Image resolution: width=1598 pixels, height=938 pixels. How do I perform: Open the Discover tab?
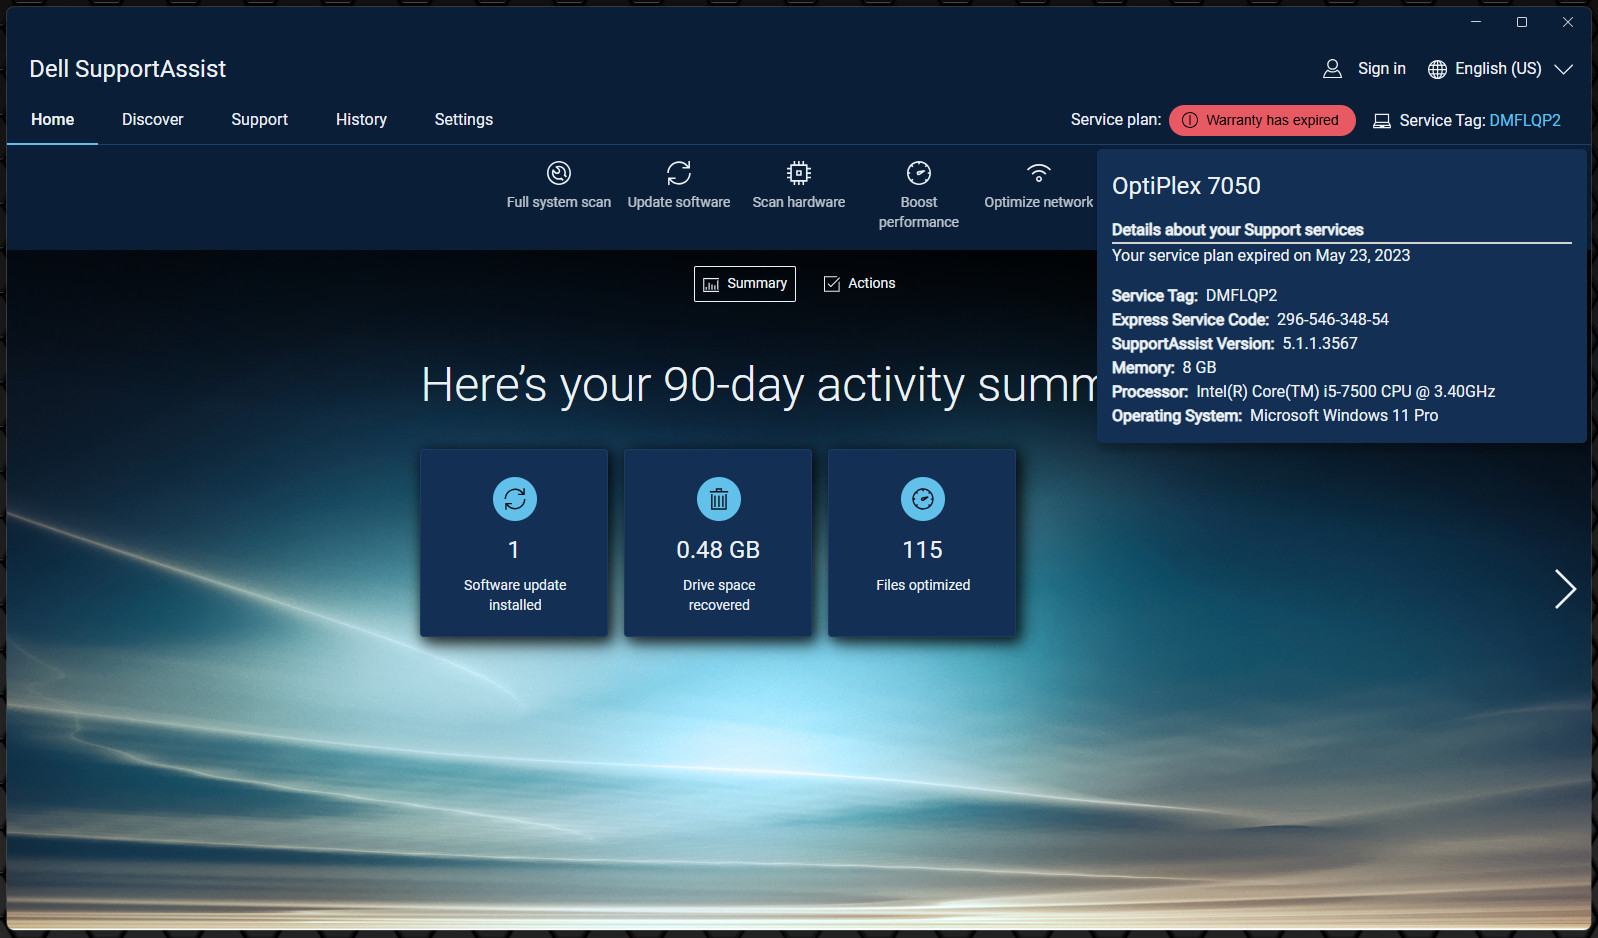pos(153,120)
